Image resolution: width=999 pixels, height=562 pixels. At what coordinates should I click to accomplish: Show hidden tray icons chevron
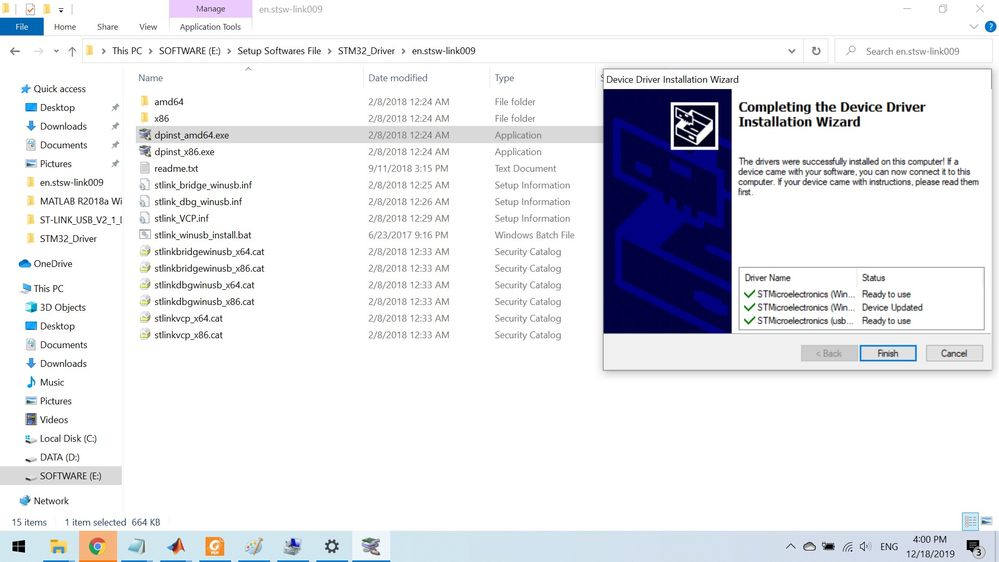[x=790, y=547]
